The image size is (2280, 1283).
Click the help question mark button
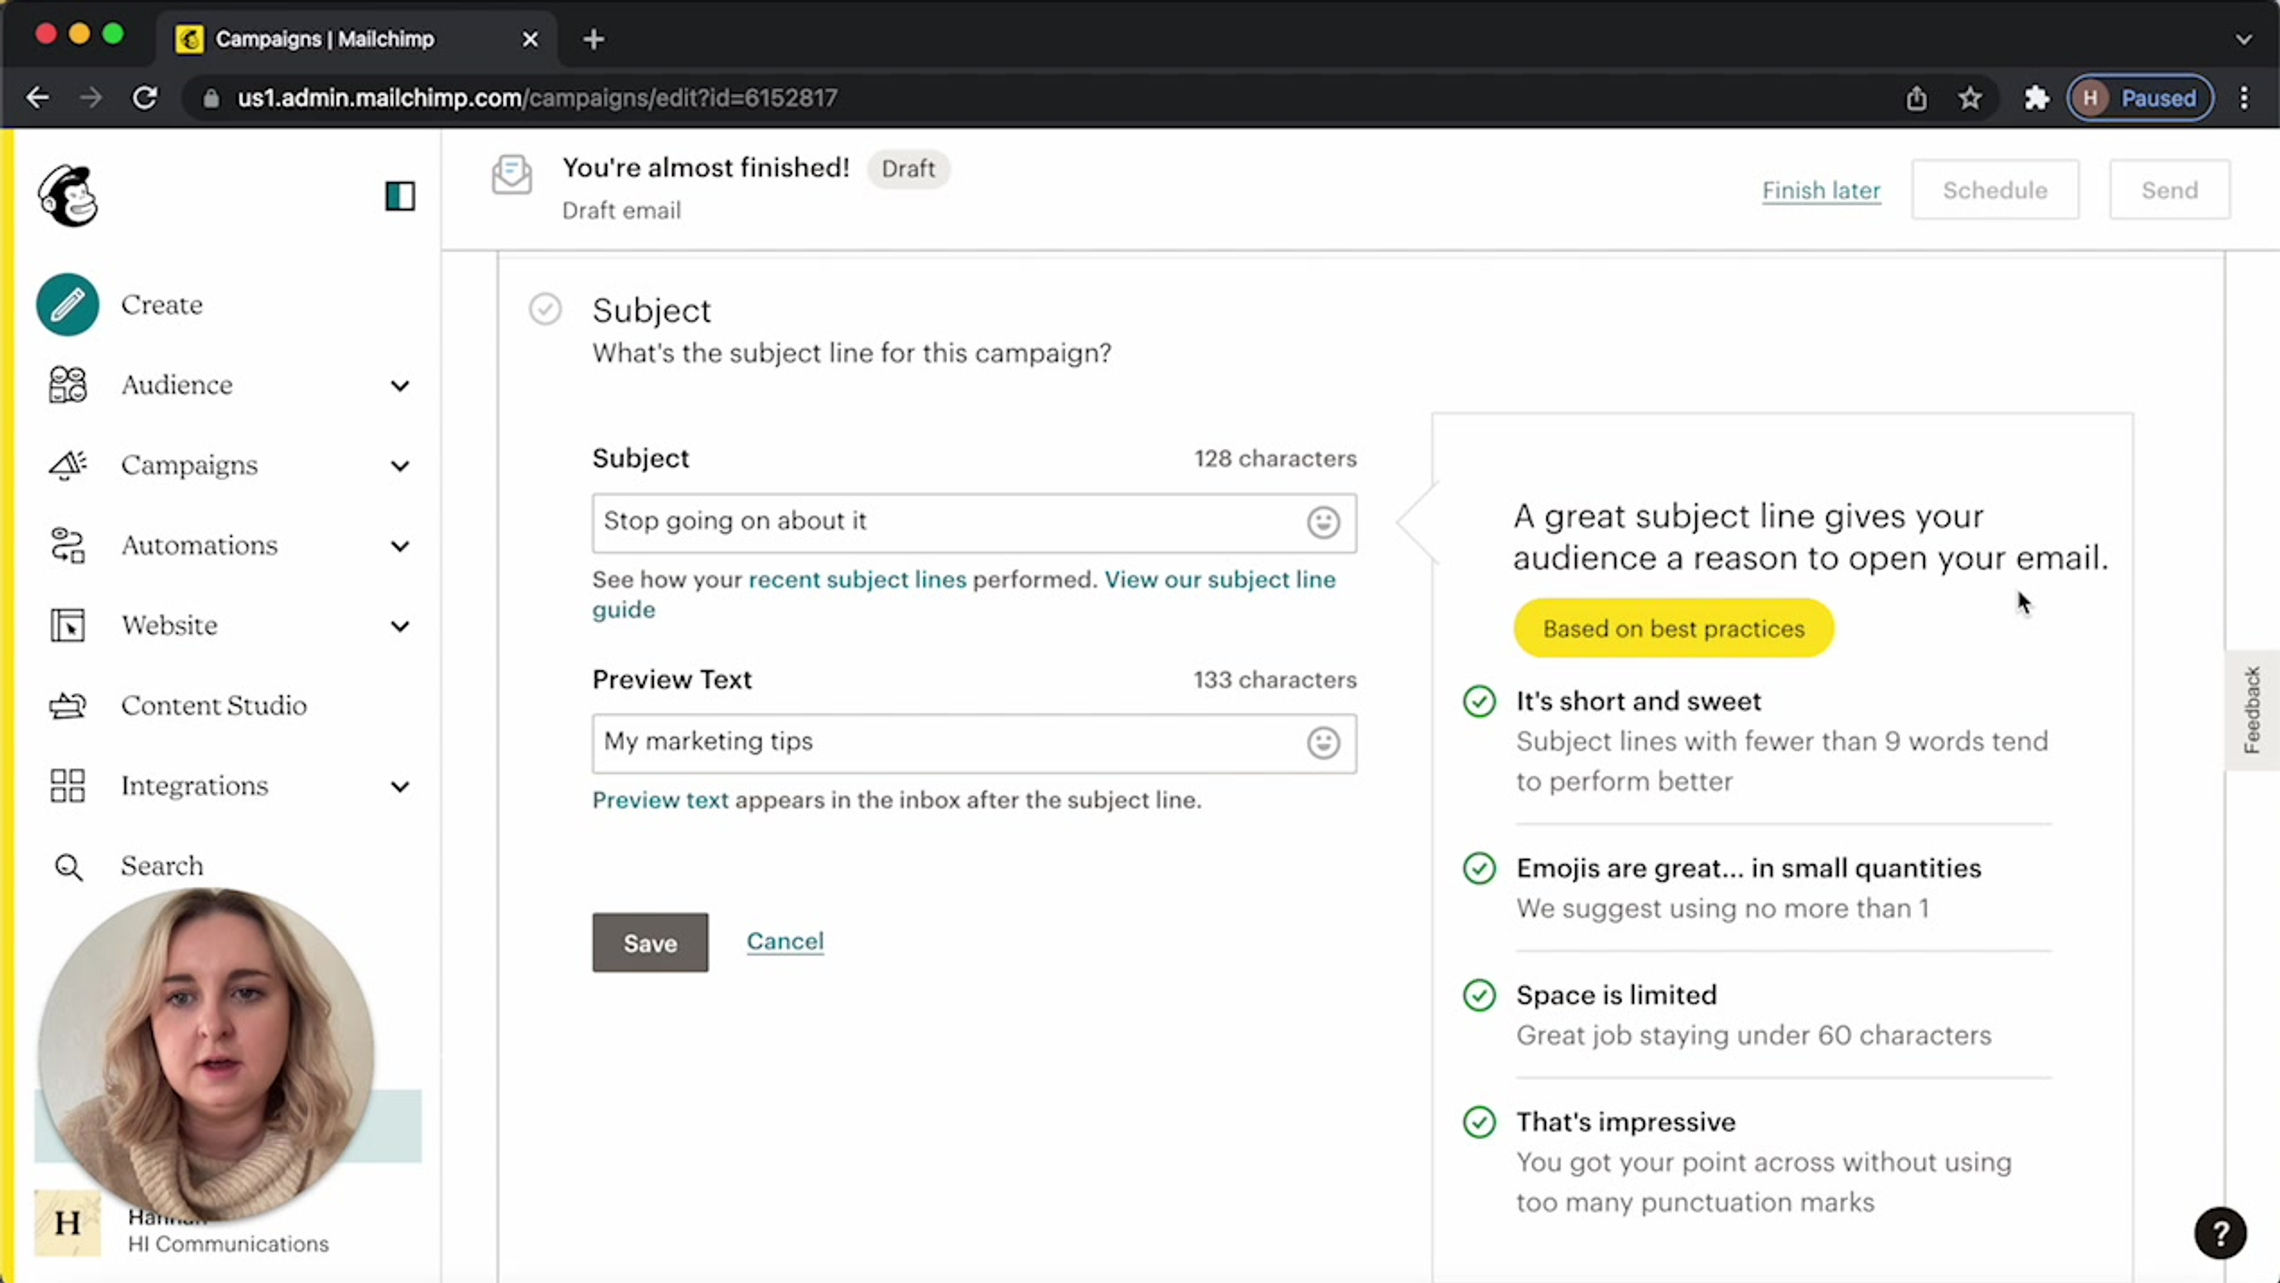coord(2220,1233)
